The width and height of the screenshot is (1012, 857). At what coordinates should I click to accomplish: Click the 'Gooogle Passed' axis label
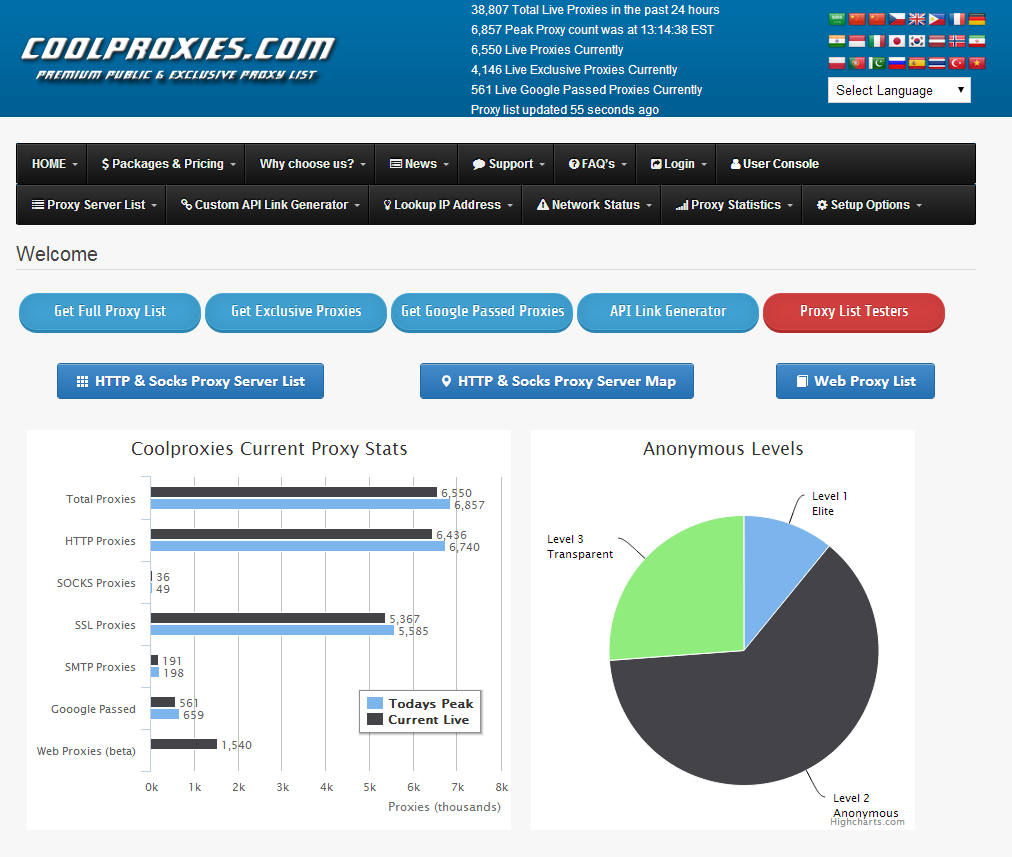click(x=94, y=709)
